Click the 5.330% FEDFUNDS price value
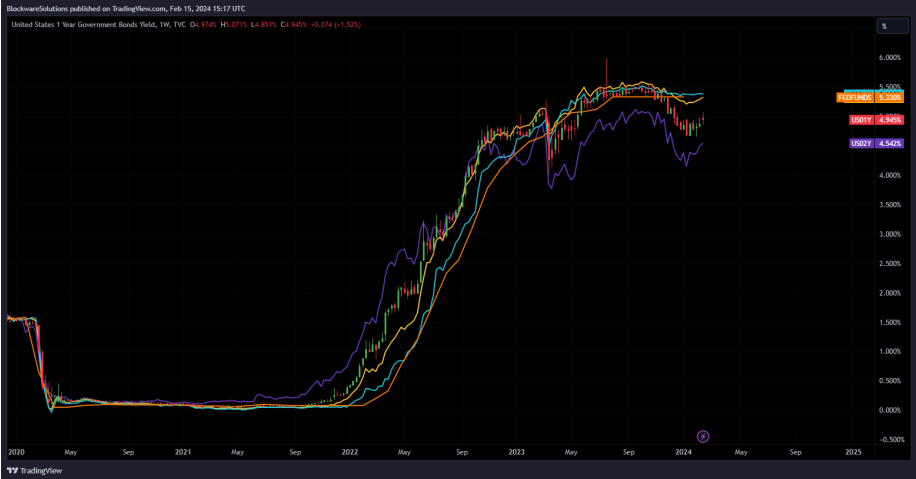 pyautogui.click(x=889, y=98)
